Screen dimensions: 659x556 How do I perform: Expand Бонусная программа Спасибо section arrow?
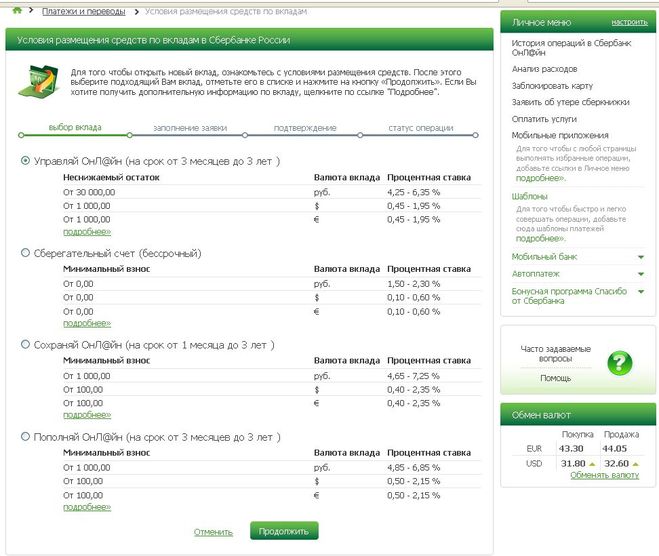pyautogui.click(x=640, y=290)
